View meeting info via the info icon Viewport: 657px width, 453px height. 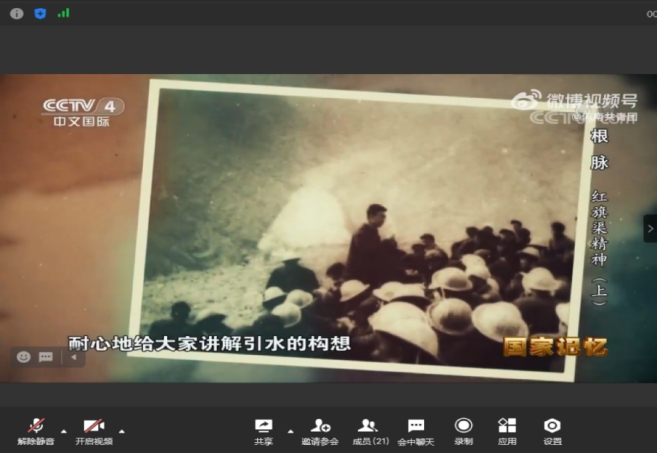pos(16,13)
